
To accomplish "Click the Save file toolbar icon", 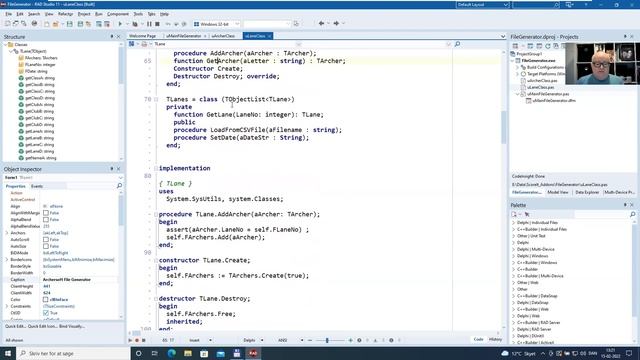I will point(70,24).
